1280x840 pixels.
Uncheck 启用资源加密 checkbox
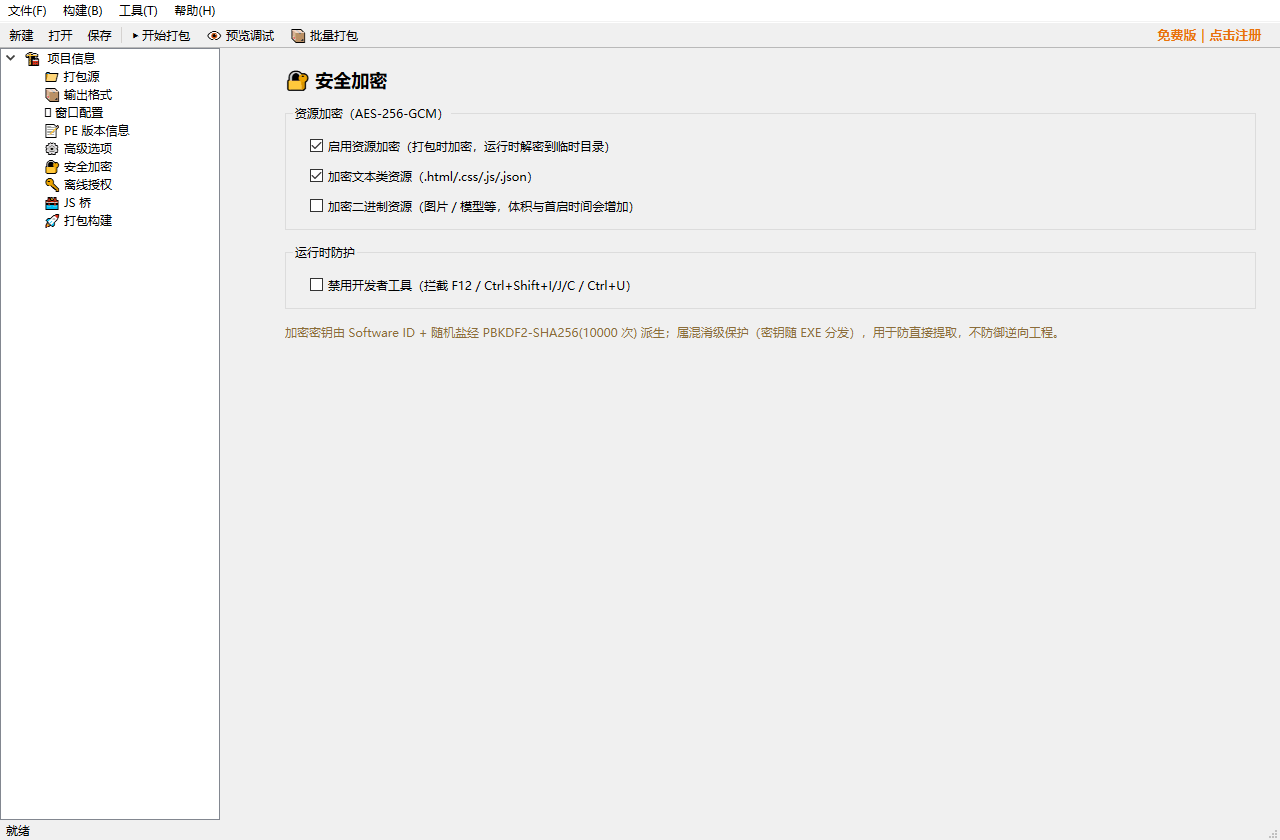316,146
